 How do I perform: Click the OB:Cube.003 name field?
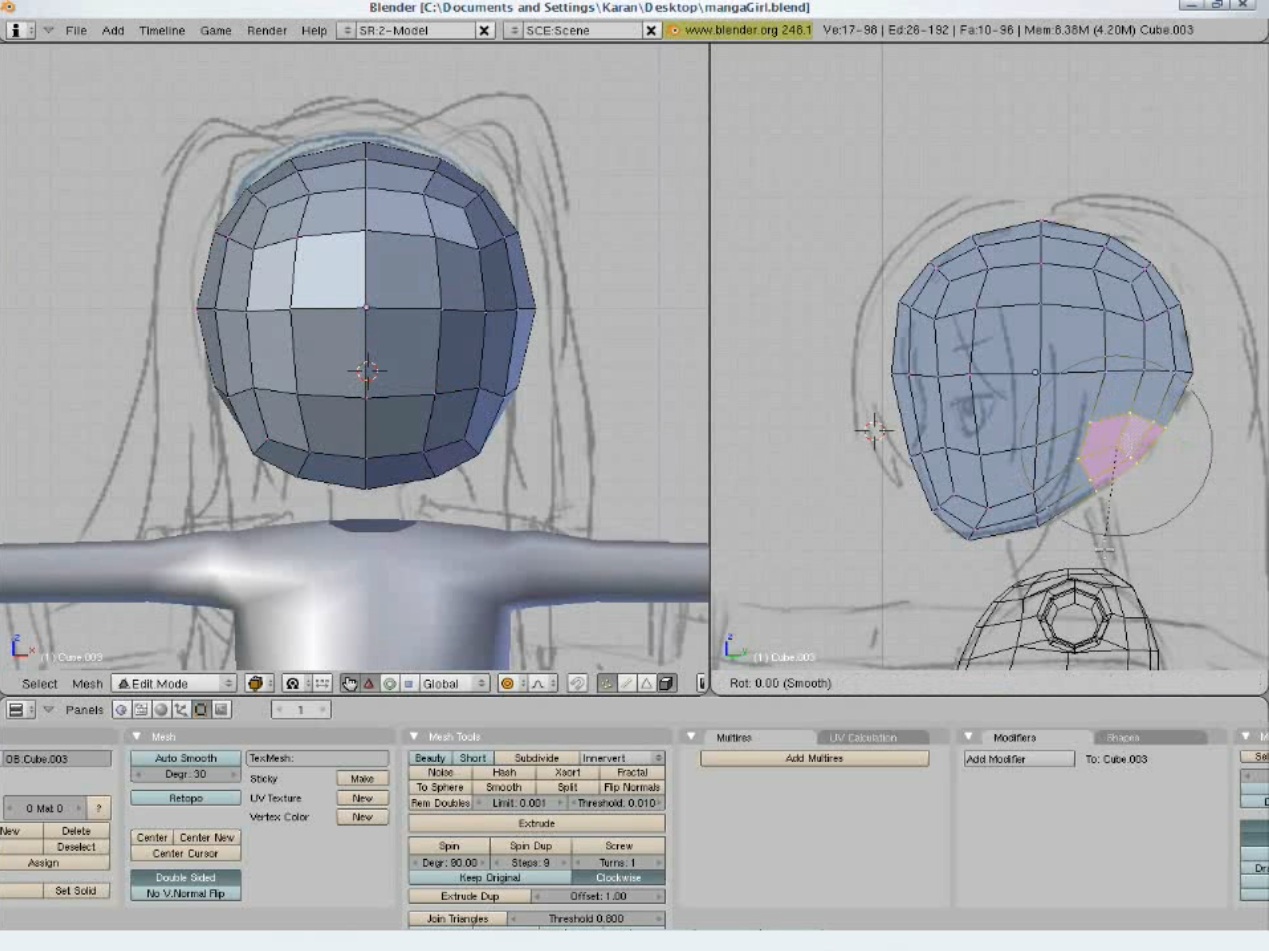[x=56, y=758]
